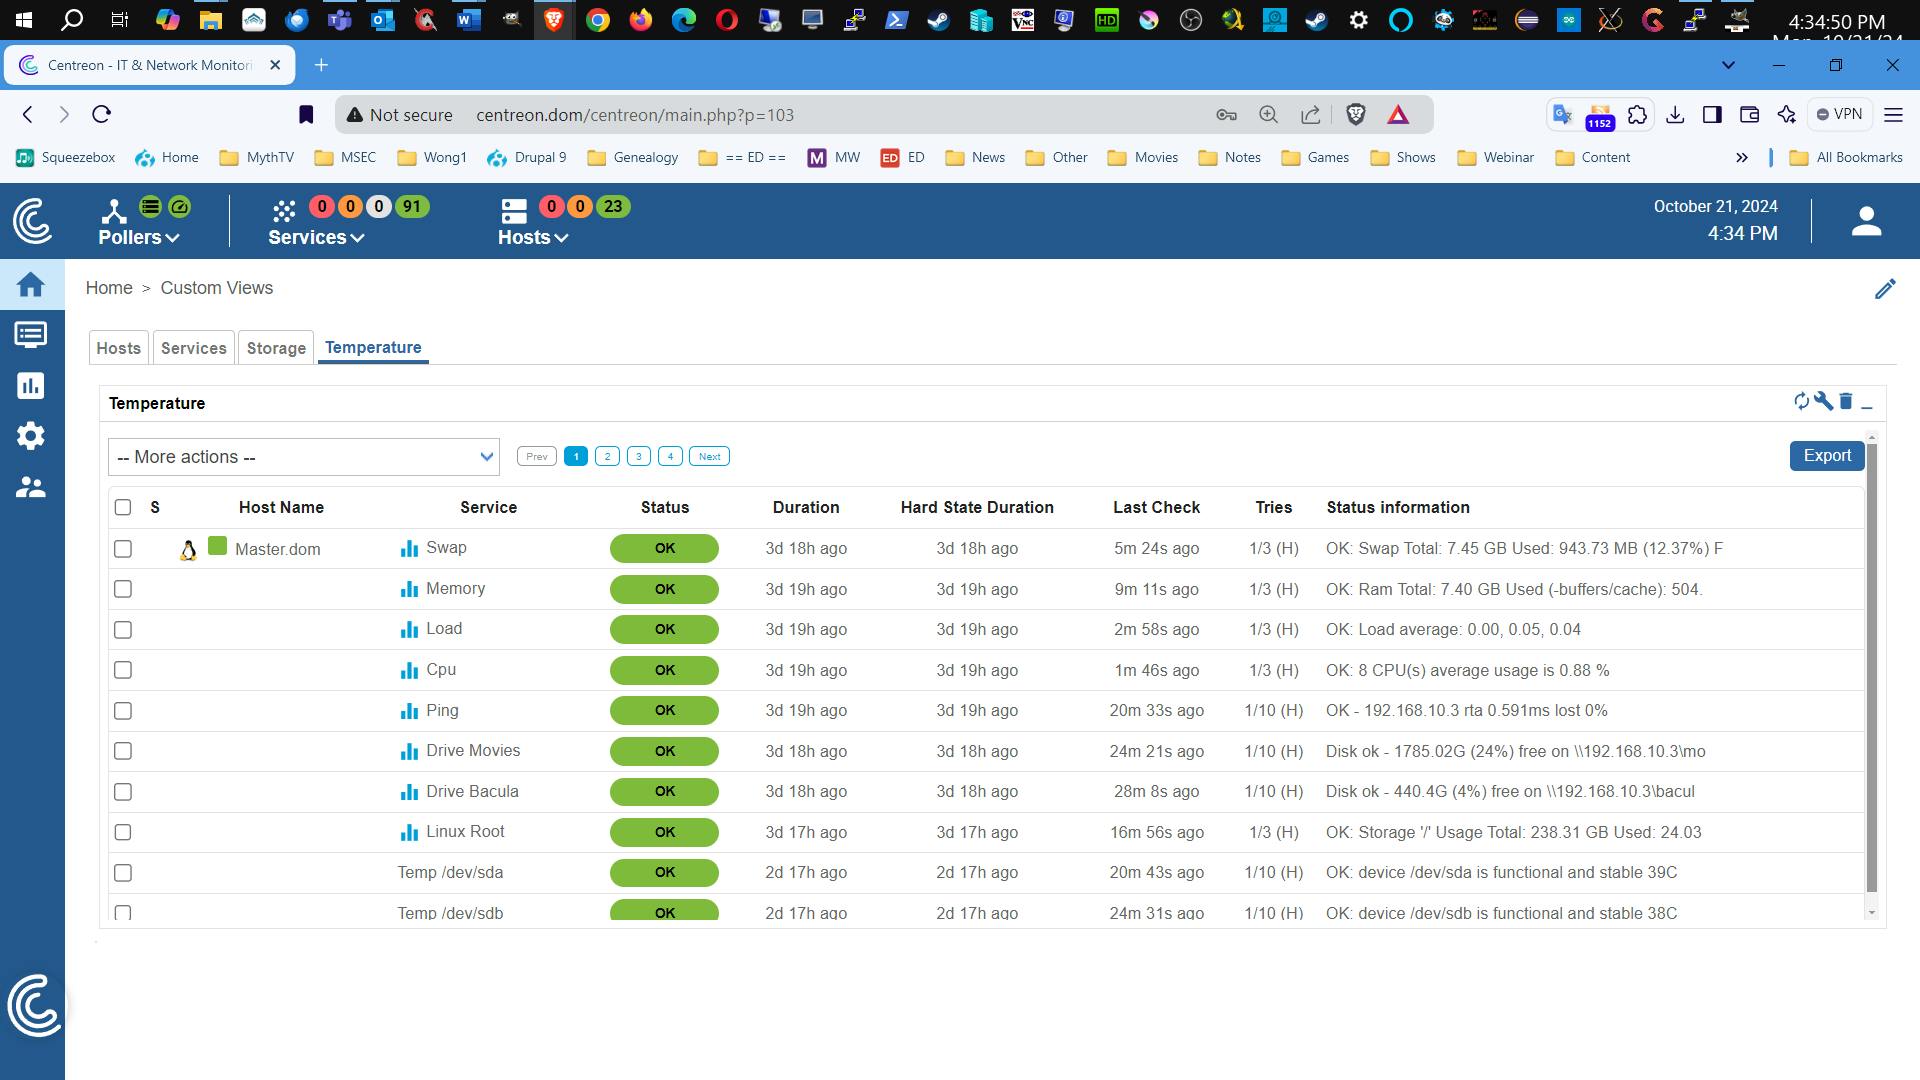Open the More actions dropdown

[303, 457]
